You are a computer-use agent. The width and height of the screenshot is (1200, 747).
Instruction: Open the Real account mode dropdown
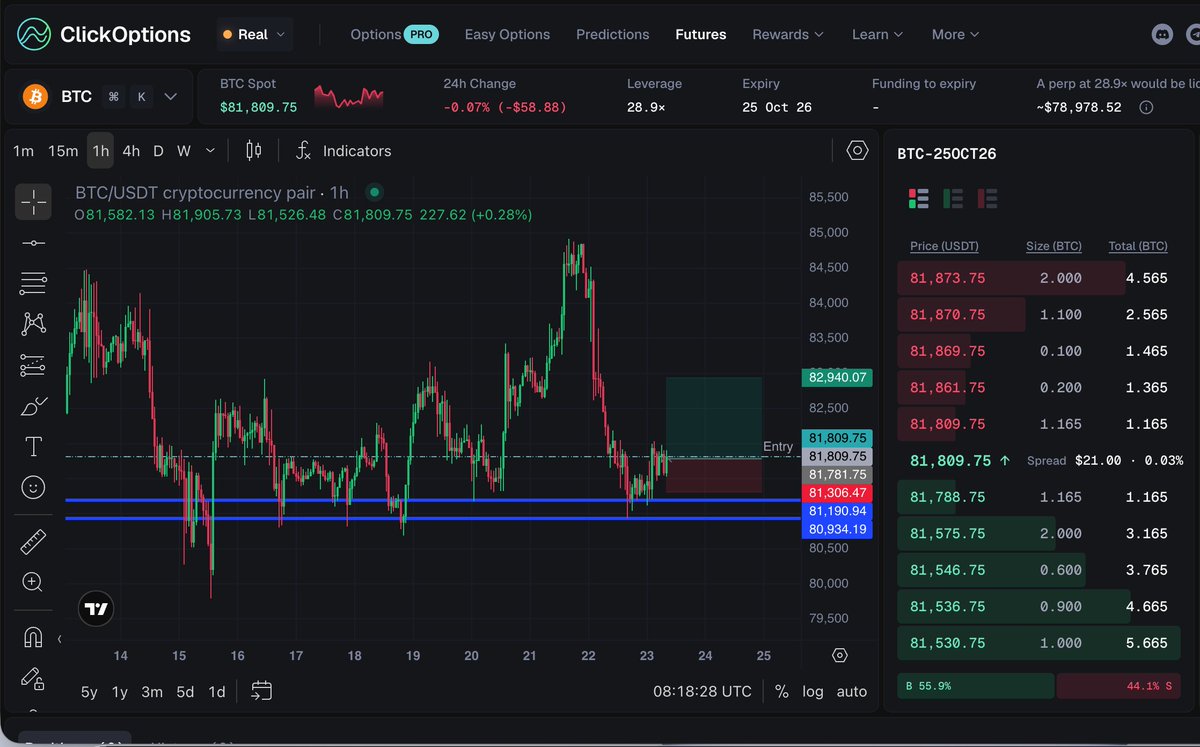255,34
